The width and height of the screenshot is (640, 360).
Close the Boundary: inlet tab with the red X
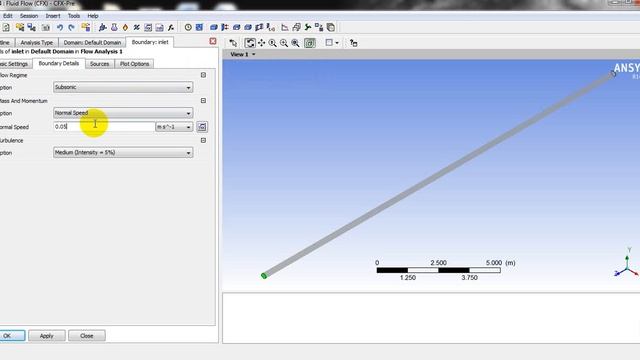[x=213, y=41]
